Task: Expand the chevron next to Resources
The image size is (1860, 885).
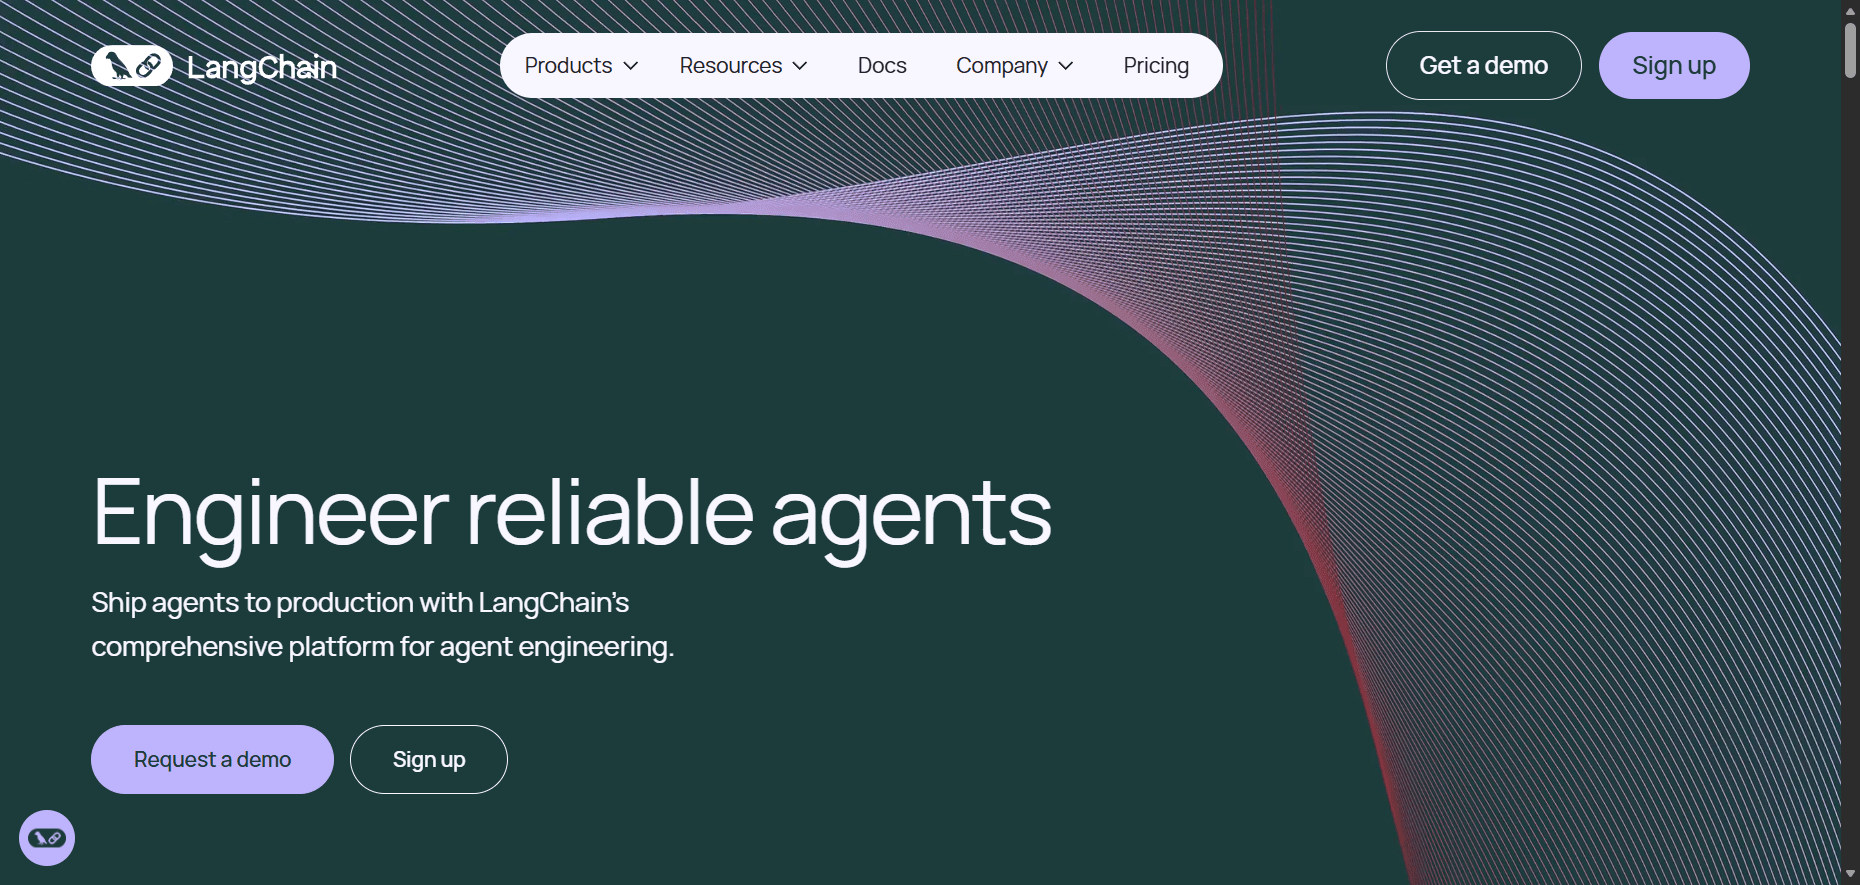Action: point(800,66)
